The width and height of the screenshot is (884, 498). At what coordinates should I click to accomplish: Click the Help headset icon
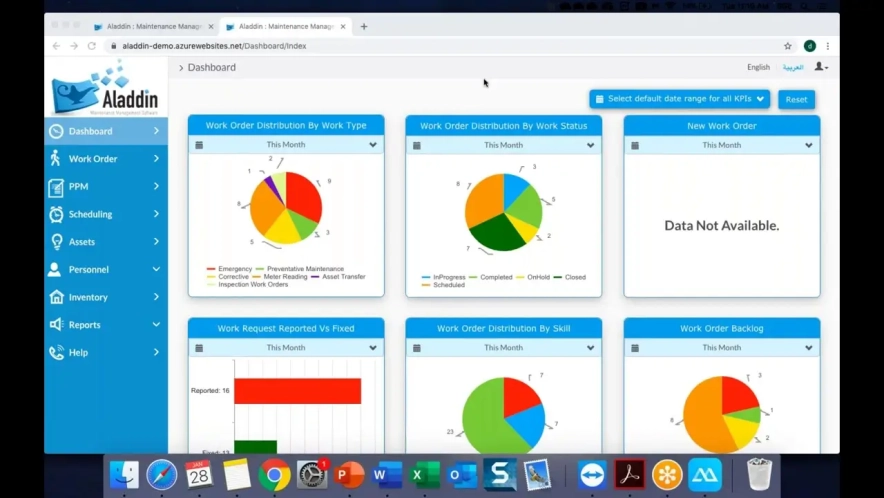[56, 352]
